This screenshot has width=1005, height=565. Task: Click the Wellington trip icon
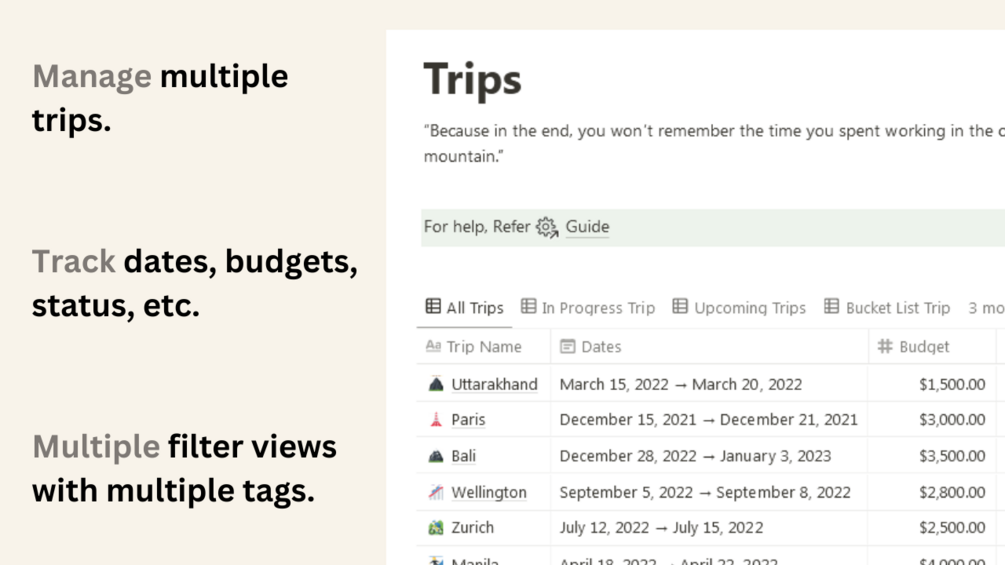point(436,492)
